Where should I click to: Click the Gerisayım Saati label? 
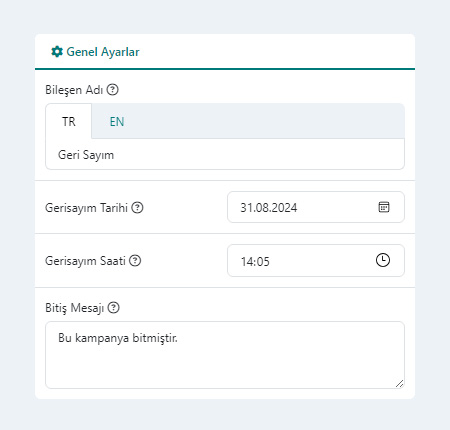tap(85, 261)
